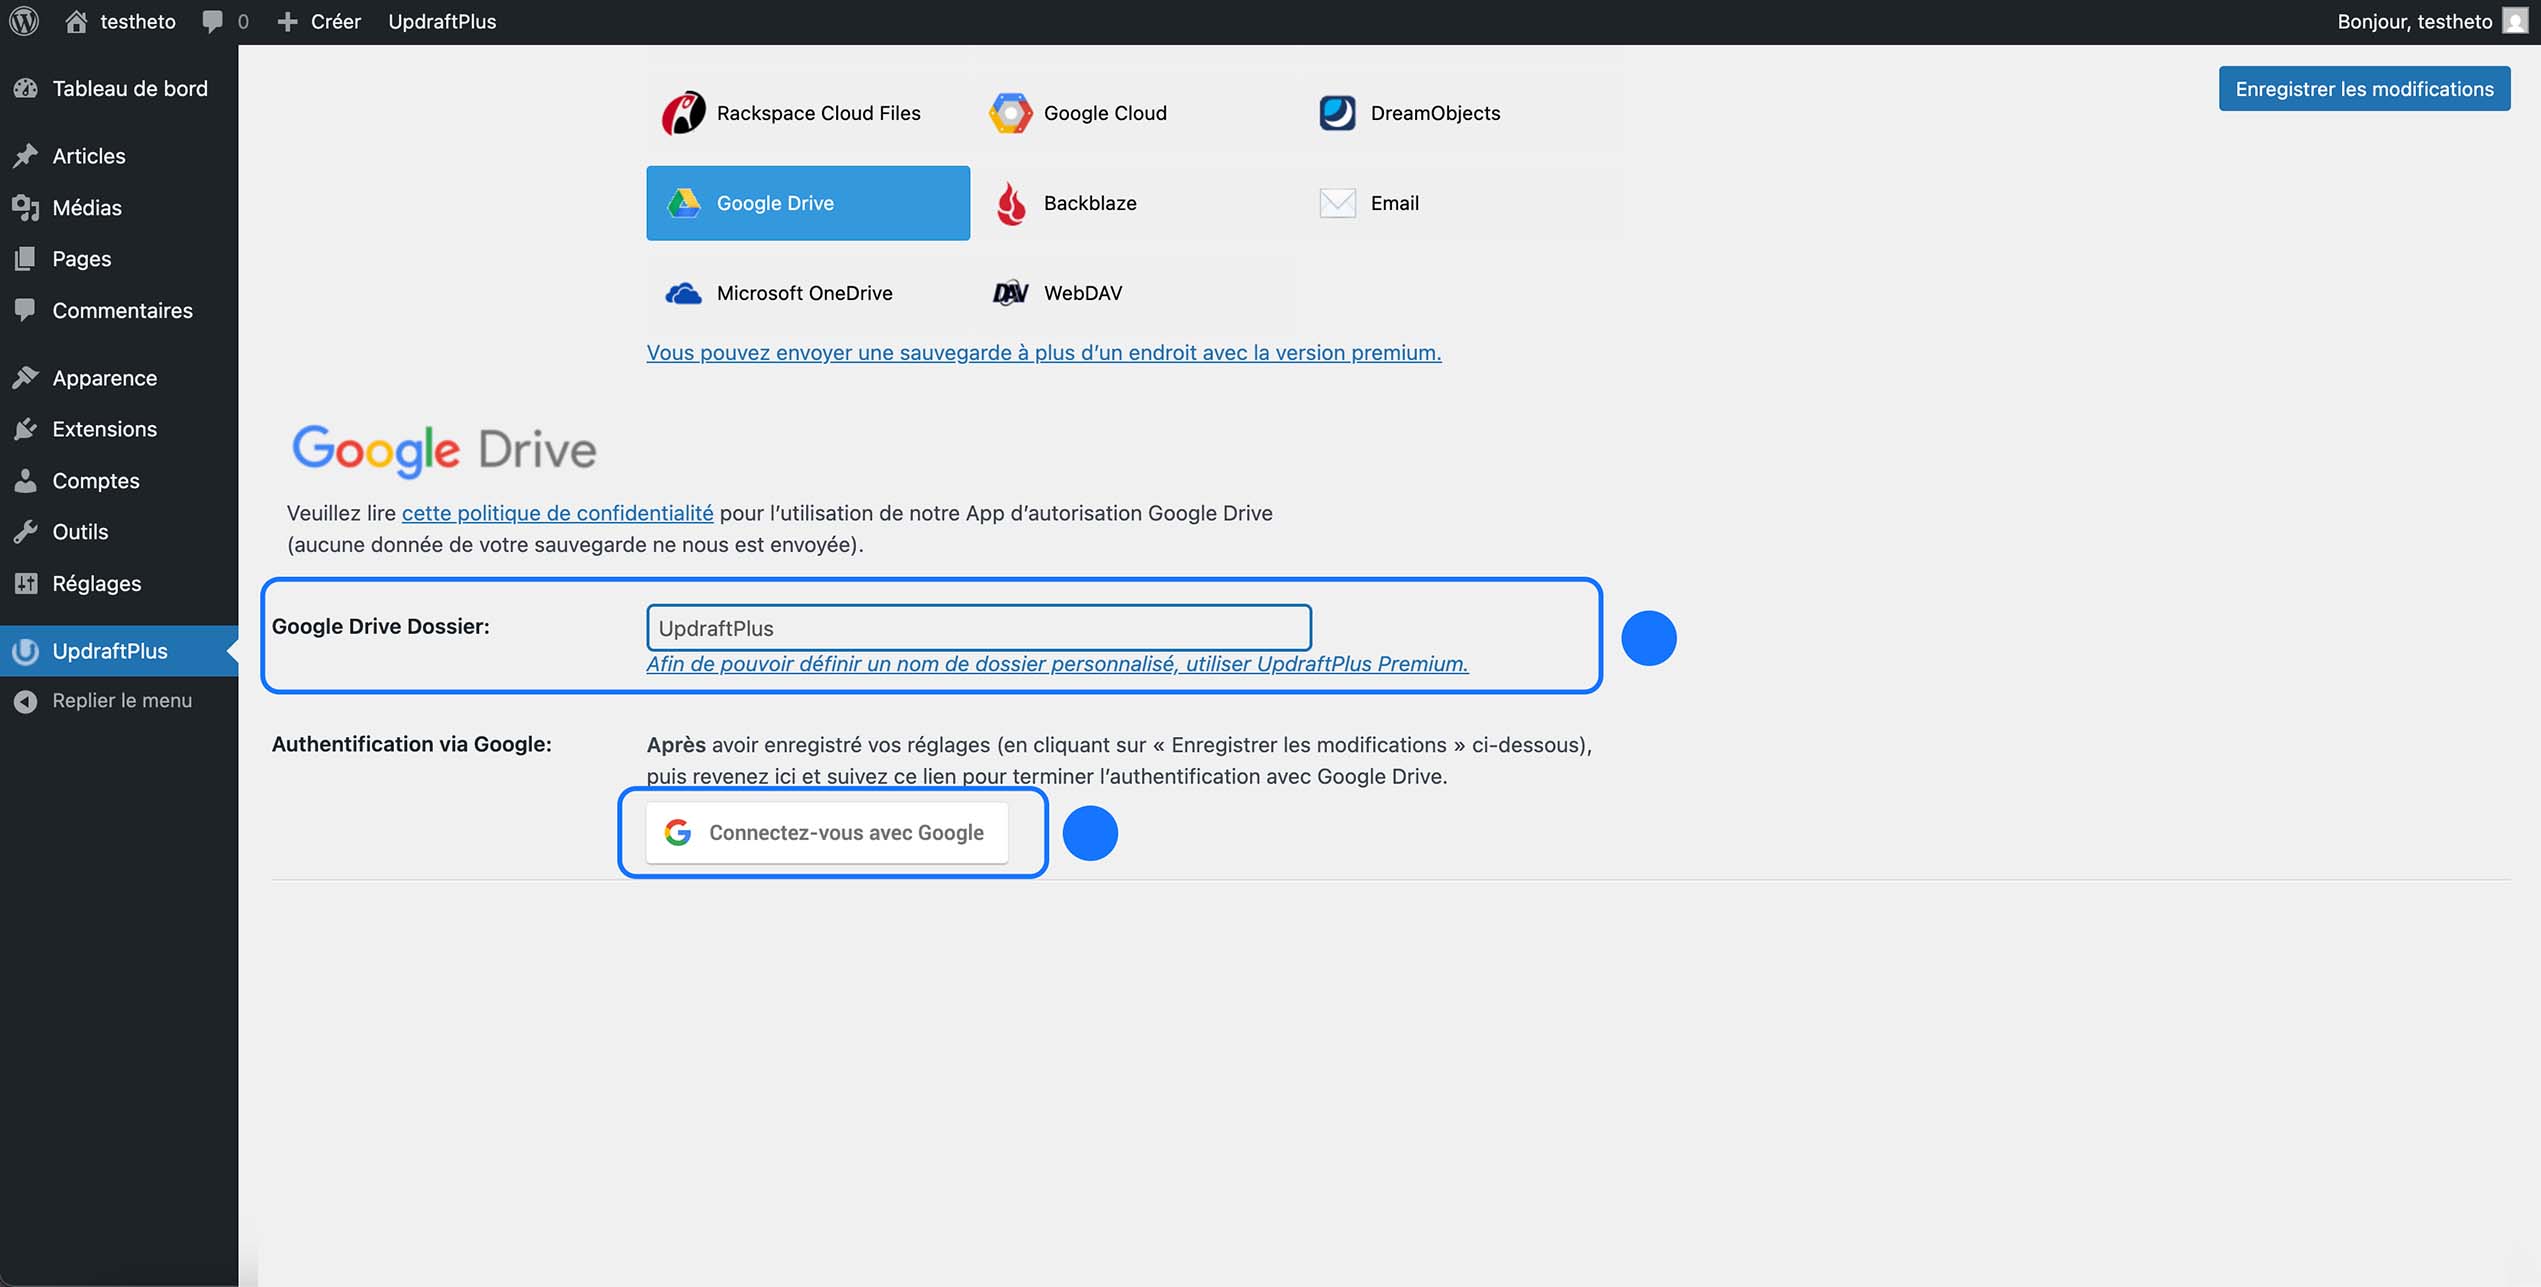The width and height of the screenshot is (2541, 1287).
Task: Select UpdraftPlus in the sidebar menu
Action: click(110, 651)
